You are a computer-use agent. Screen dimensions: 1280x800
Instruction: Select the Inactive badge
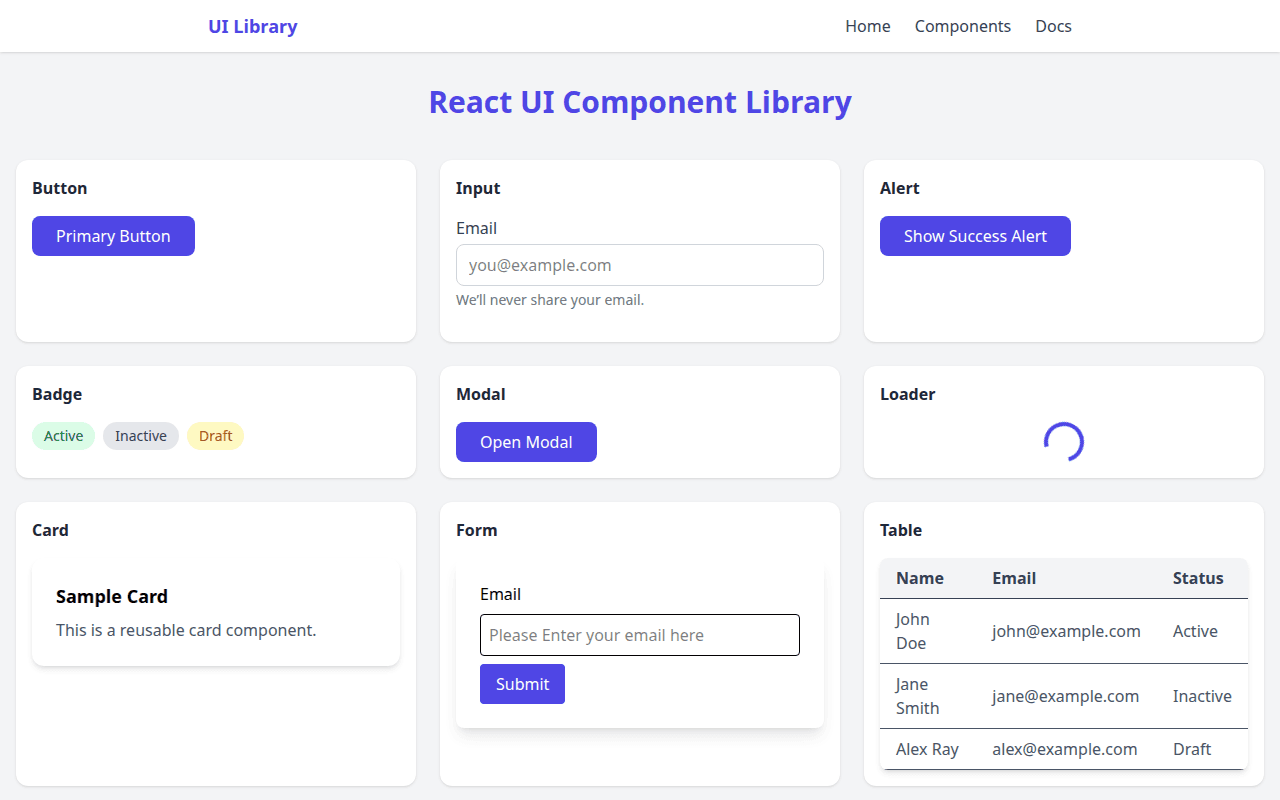coord(141,436)
